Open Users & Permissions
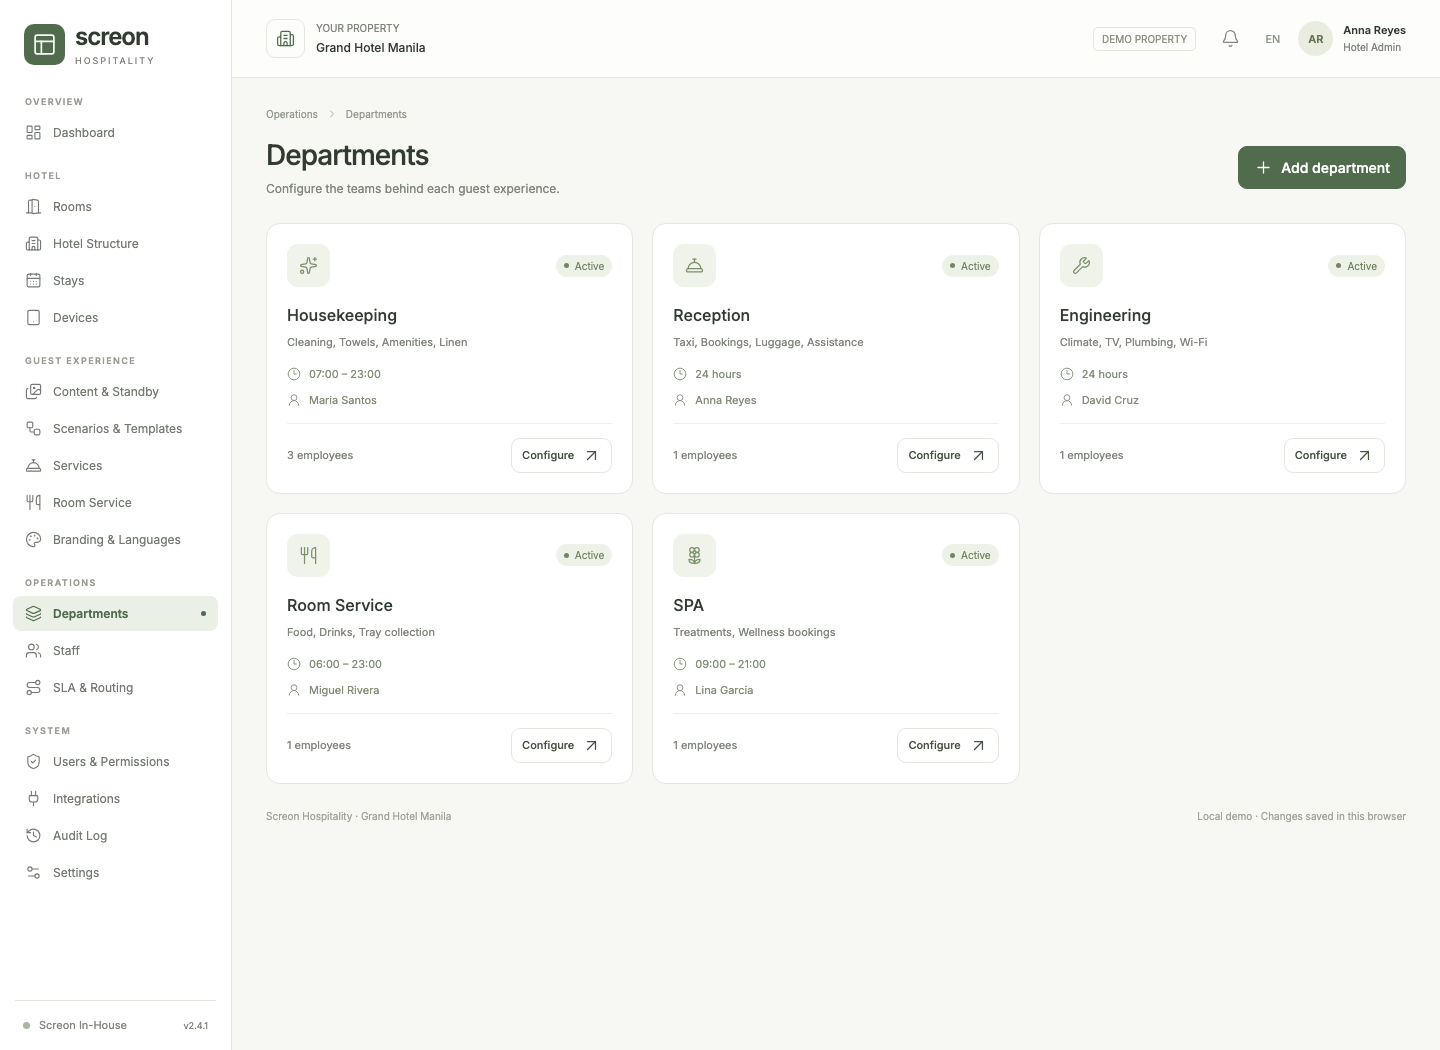 [115, 762]
